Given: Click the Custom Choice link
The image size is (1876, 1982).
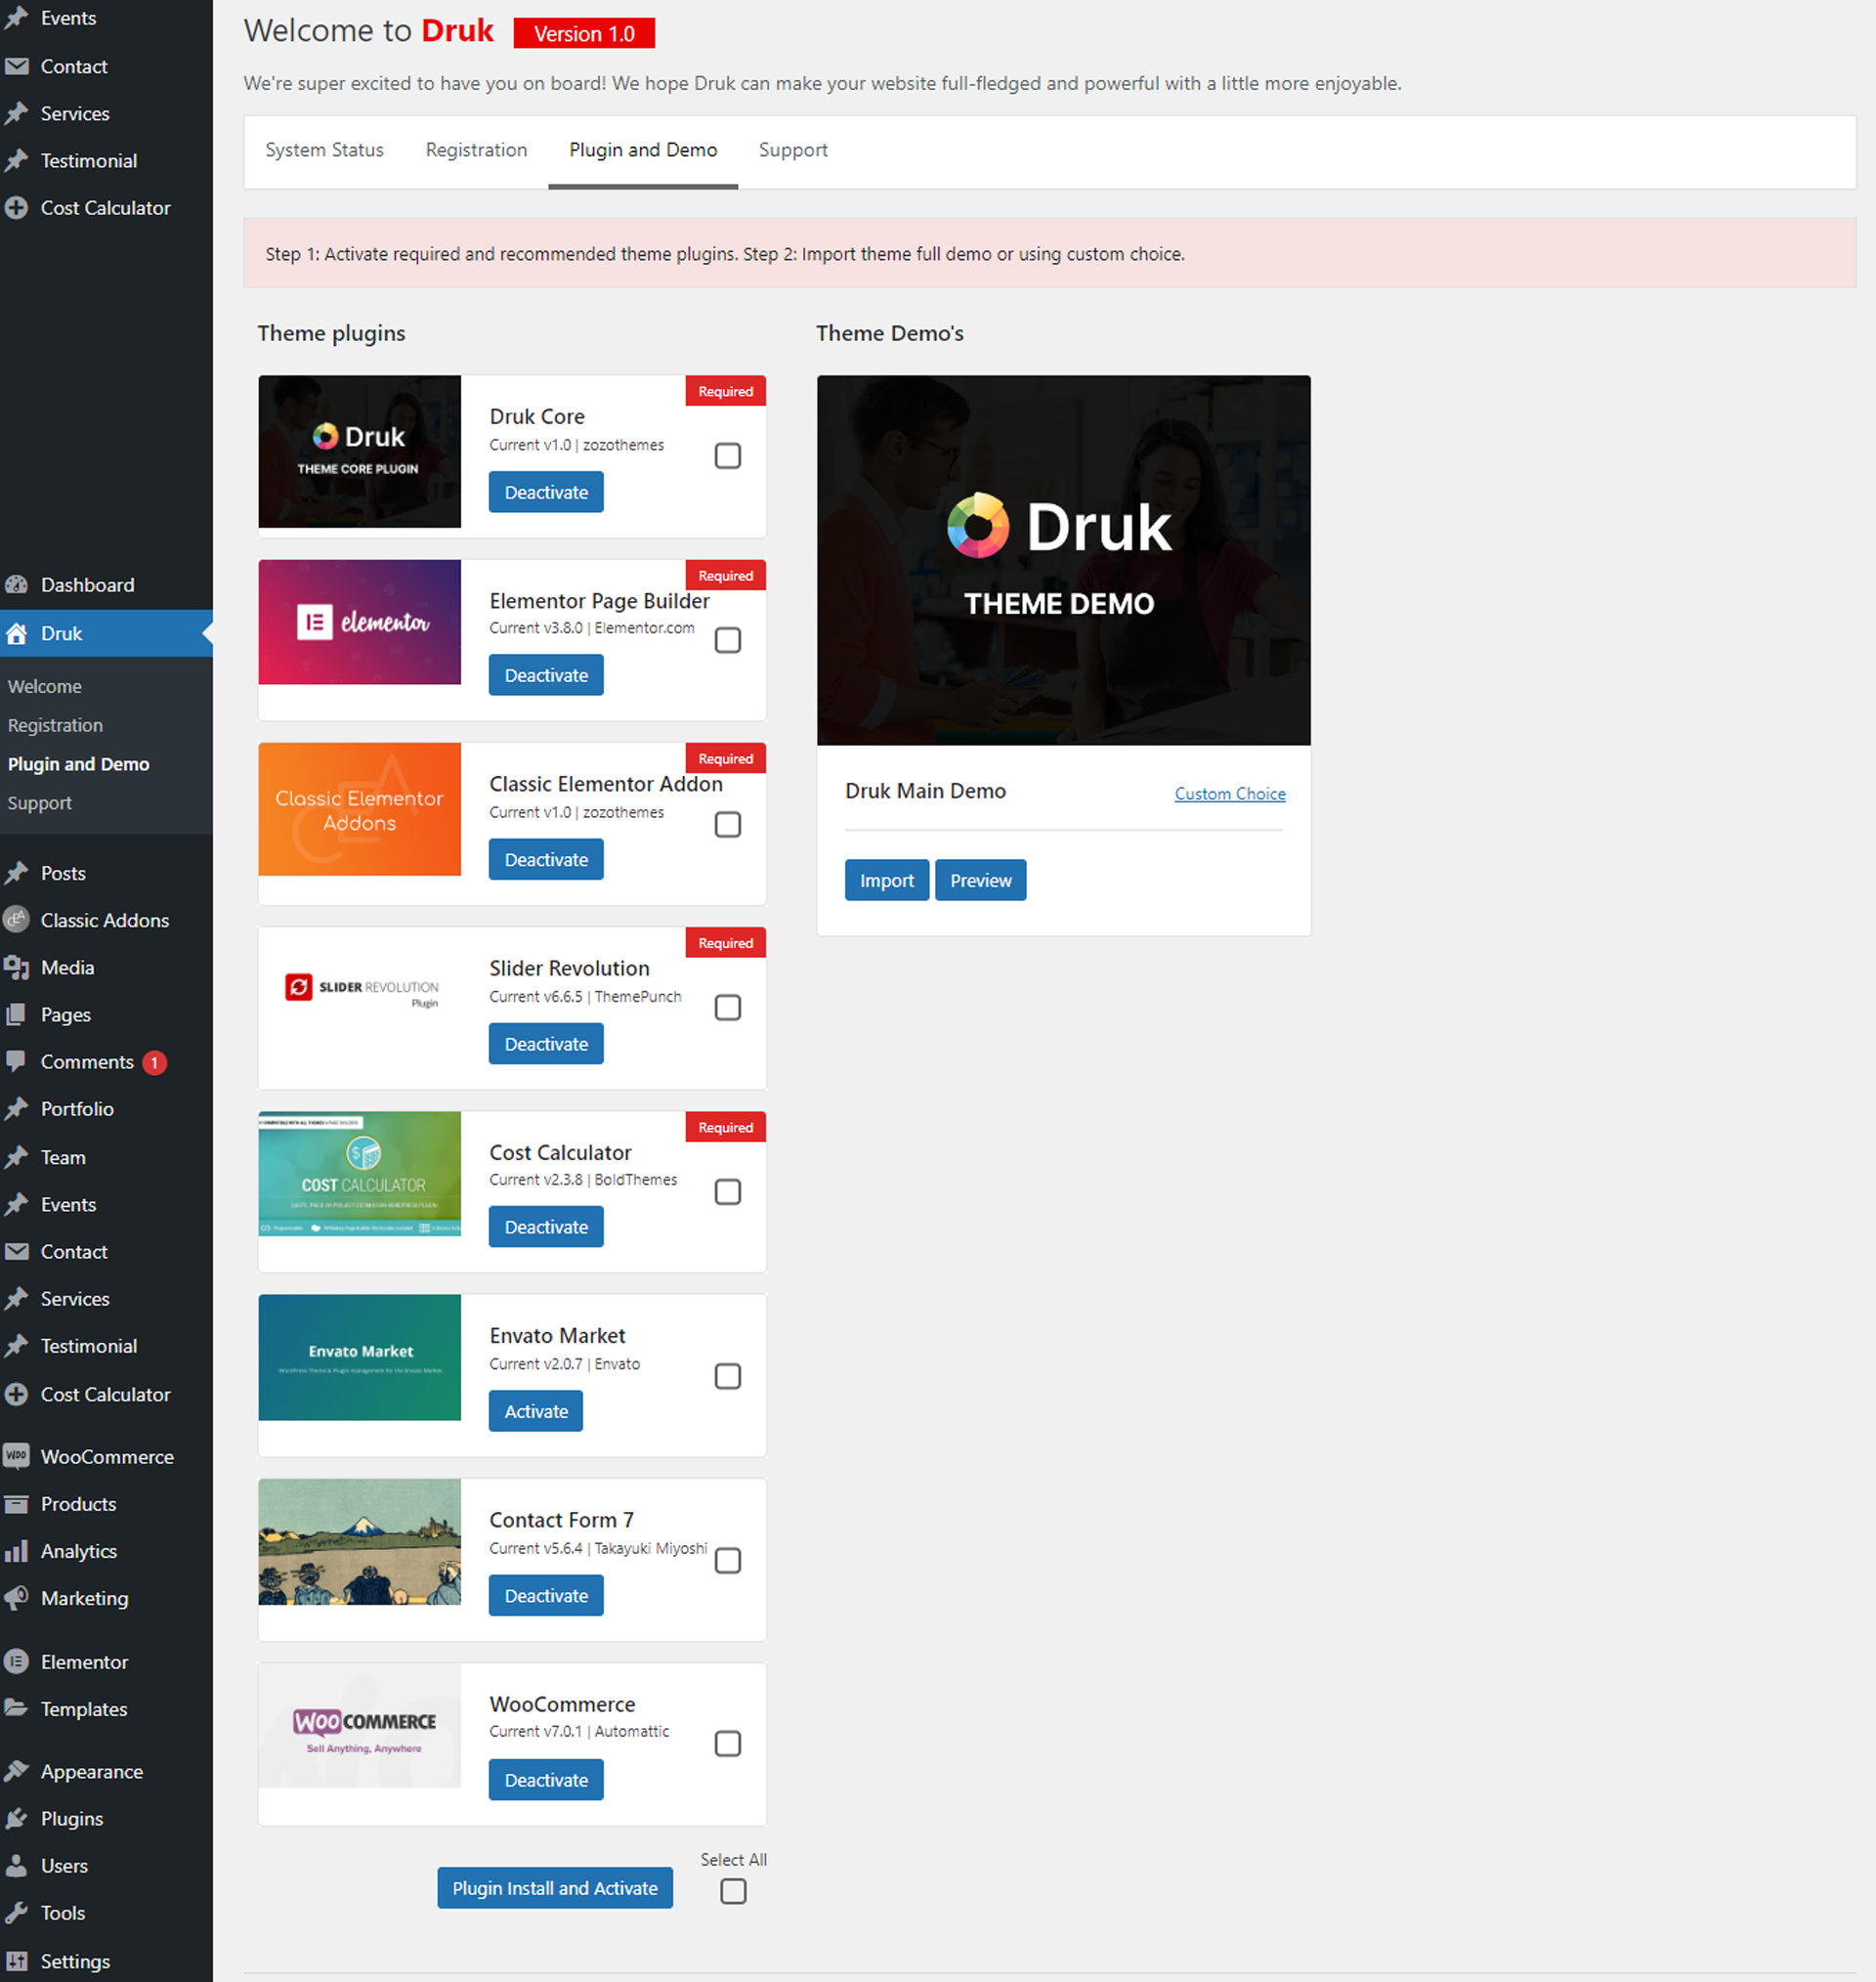Looking at the screenshot, I should (1230, 793).
